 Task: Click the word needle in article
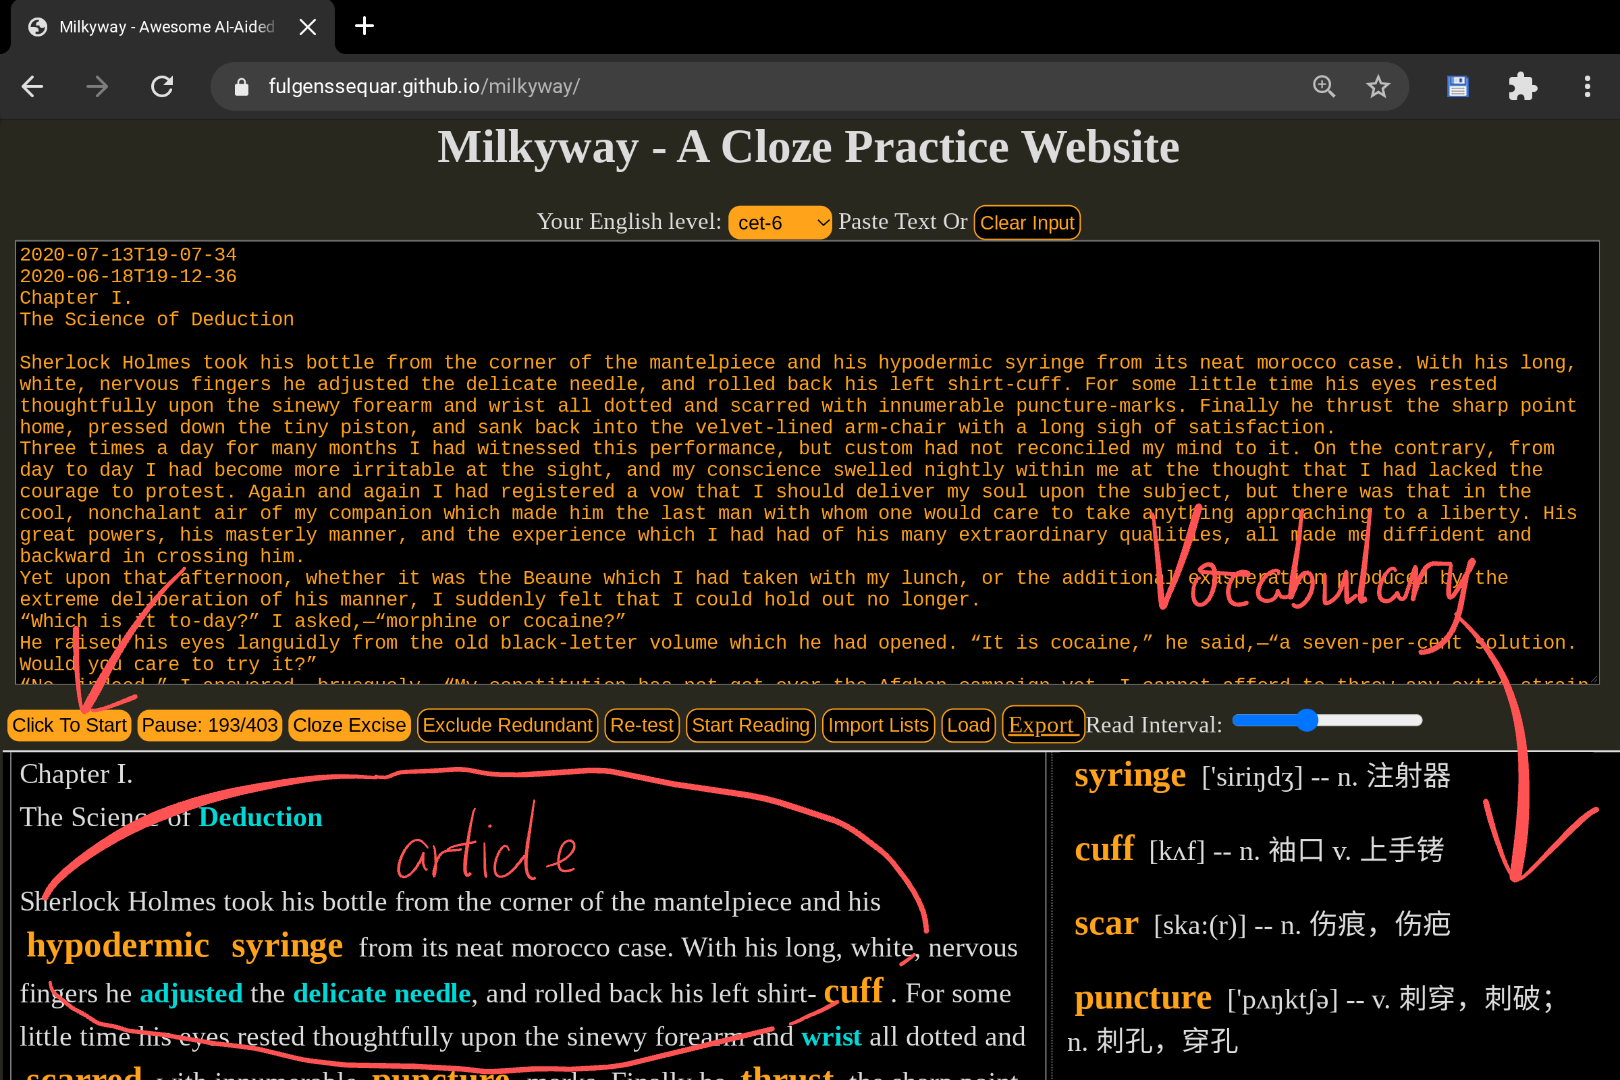[x=432, y=993]
